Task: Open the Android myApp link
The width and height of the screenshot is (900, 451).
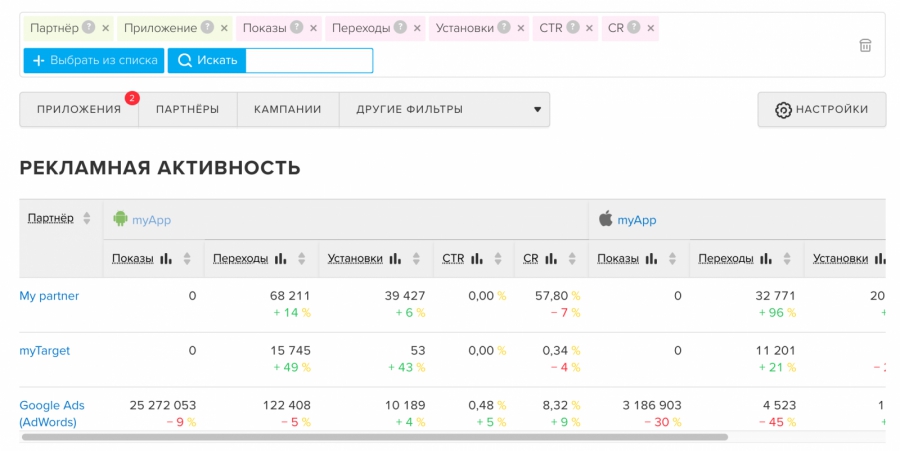Action: tap(152, 220)
